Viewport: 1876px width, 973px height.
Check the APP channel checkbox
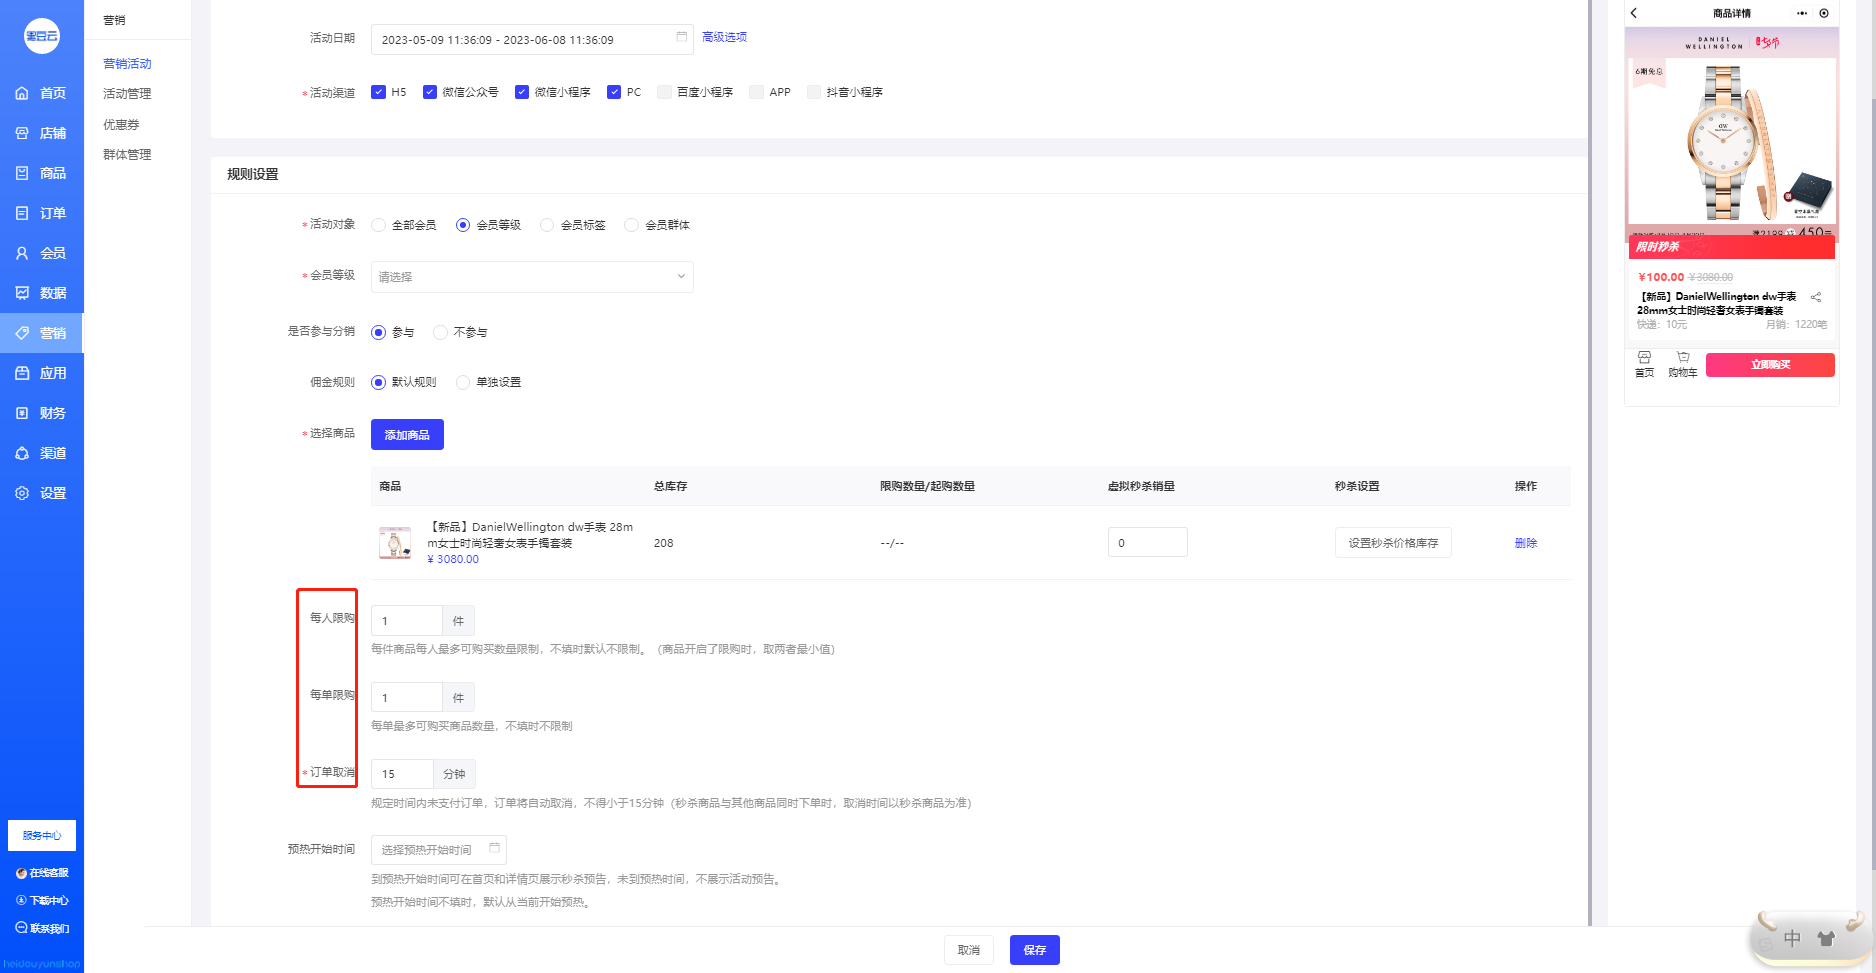pyautogui.click(x=756, y=92)
